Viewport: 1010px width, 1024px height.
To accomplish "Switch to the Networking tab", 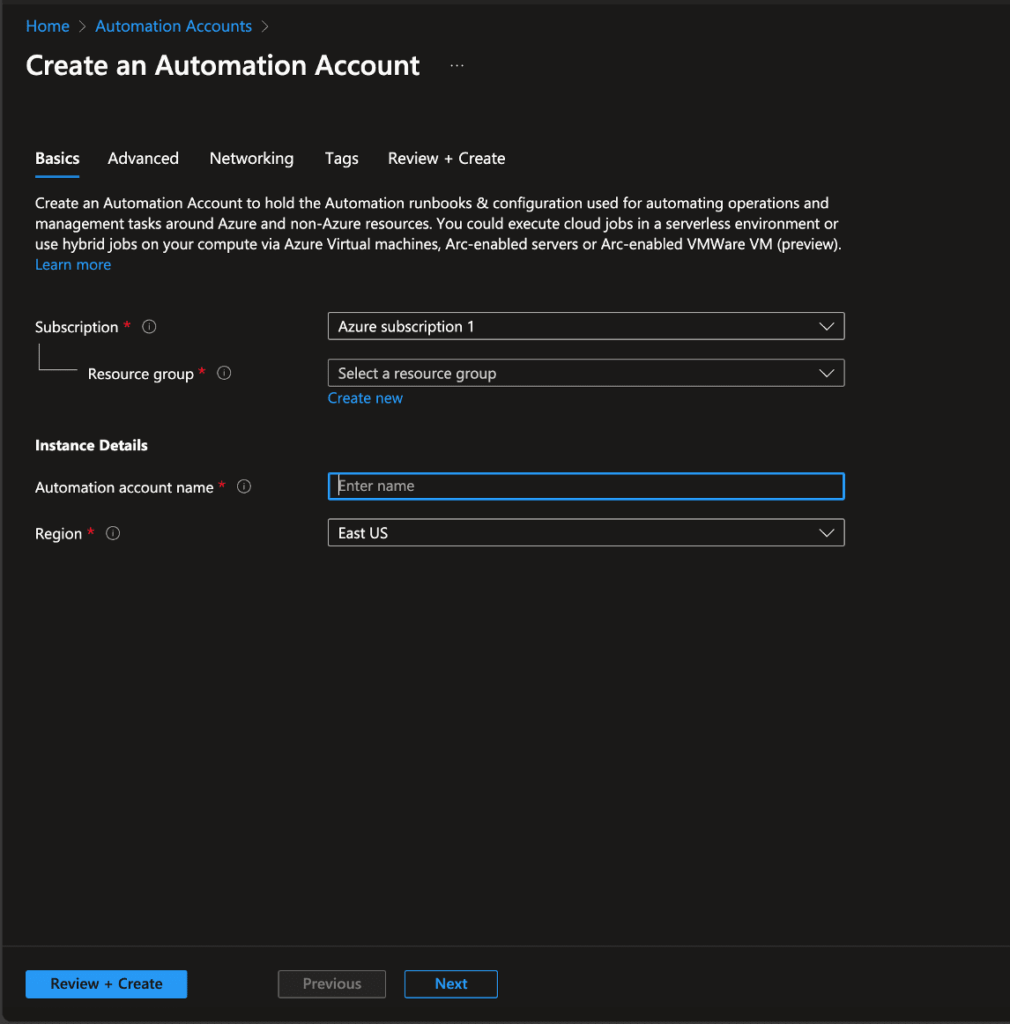I will 251,158.
